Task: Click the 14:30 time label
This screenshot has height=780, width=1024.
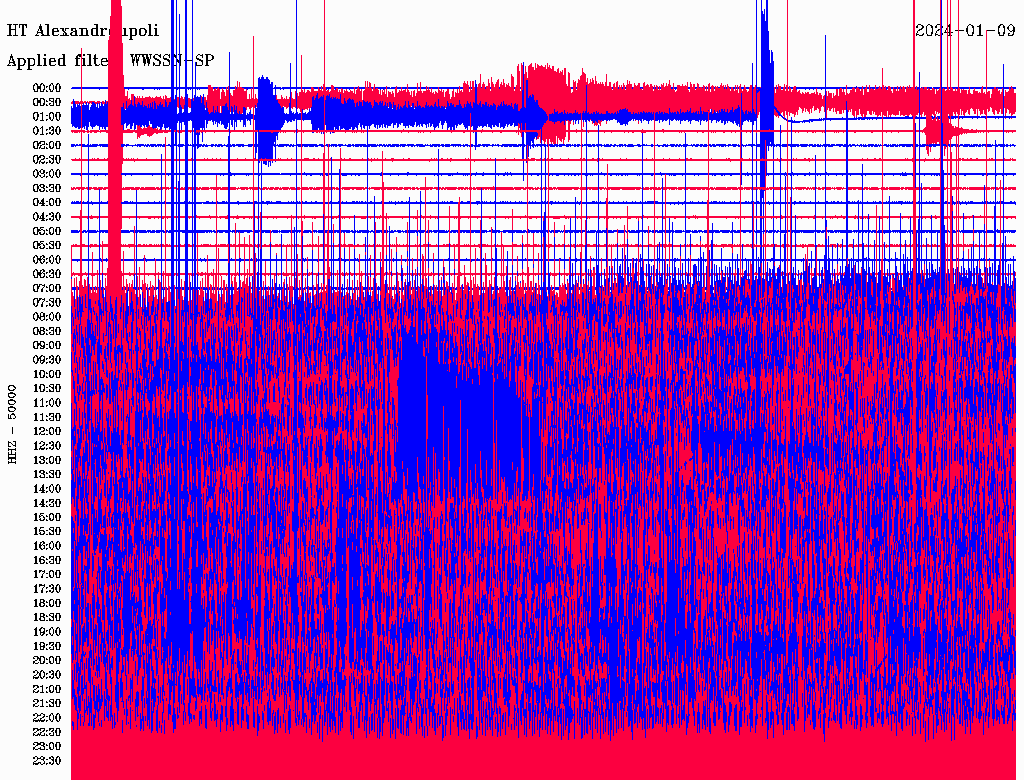Action: 47,504
